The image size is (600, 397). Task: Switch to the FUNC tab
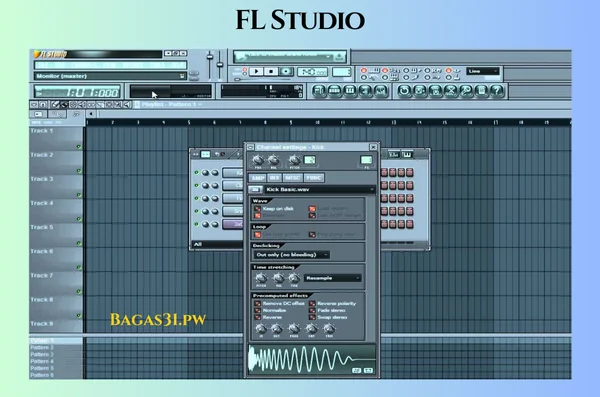click(x=314, y=178)
